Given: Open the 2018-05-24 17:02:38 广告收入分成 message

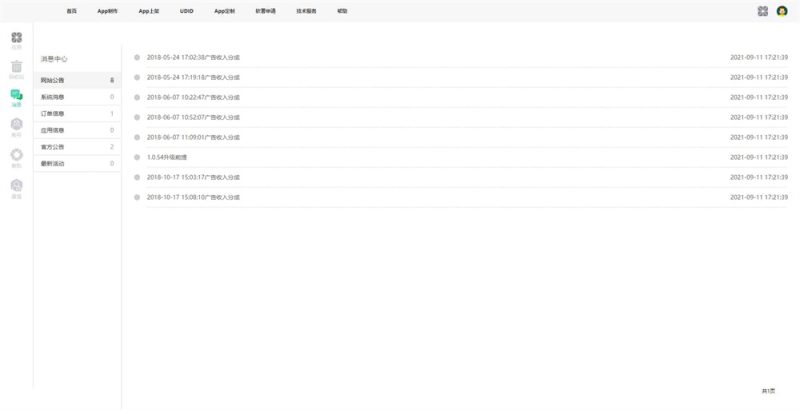Looking at the screenshot, I should click(193, 58).
